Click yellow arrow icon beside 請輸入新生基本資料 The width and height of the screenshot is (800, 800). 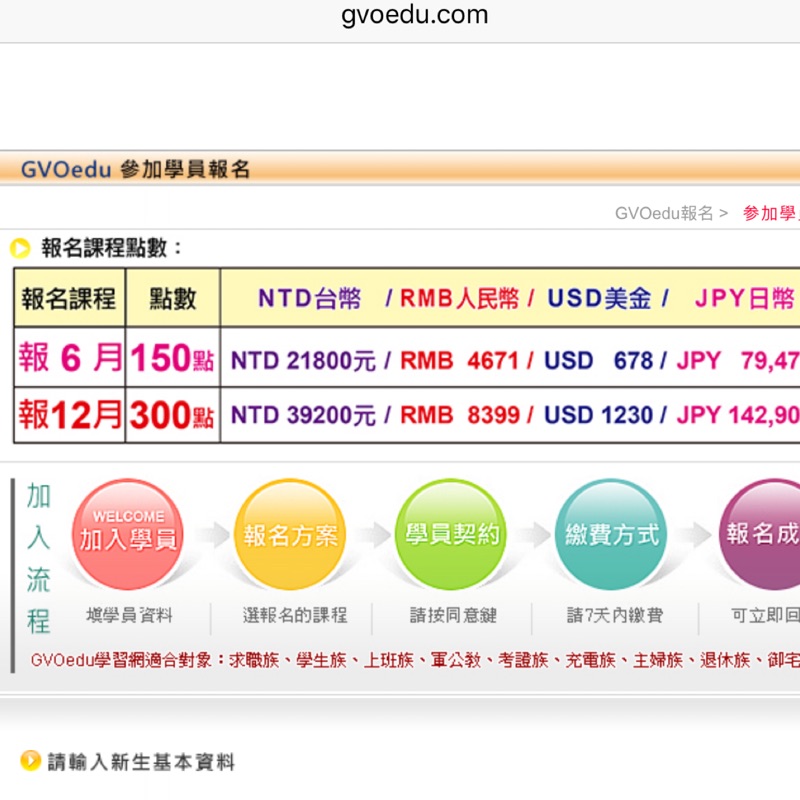[30, 761]
